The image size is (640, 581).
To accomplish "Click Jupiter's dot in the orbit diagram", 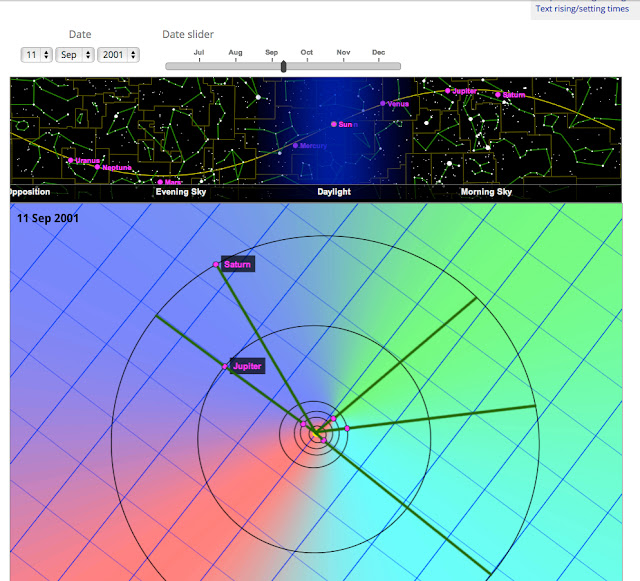I will [225, 367].
